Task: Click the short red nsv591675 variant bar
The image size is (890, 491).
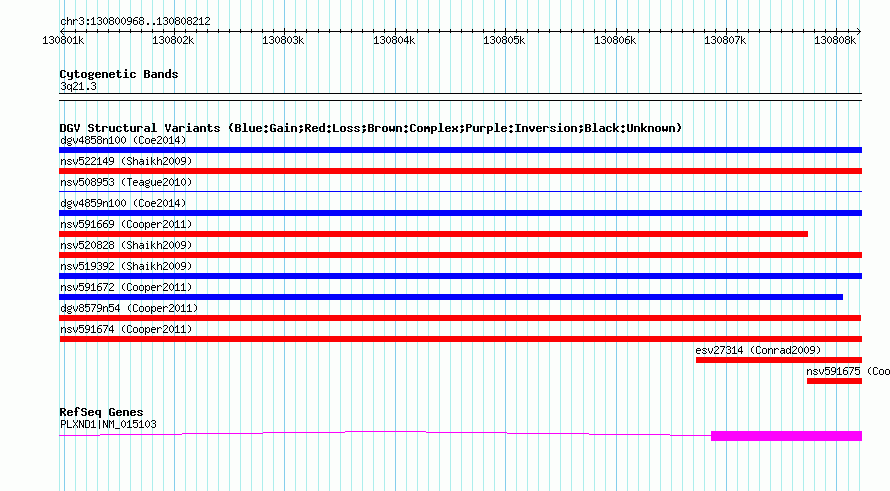Action: tap(834, 381)
